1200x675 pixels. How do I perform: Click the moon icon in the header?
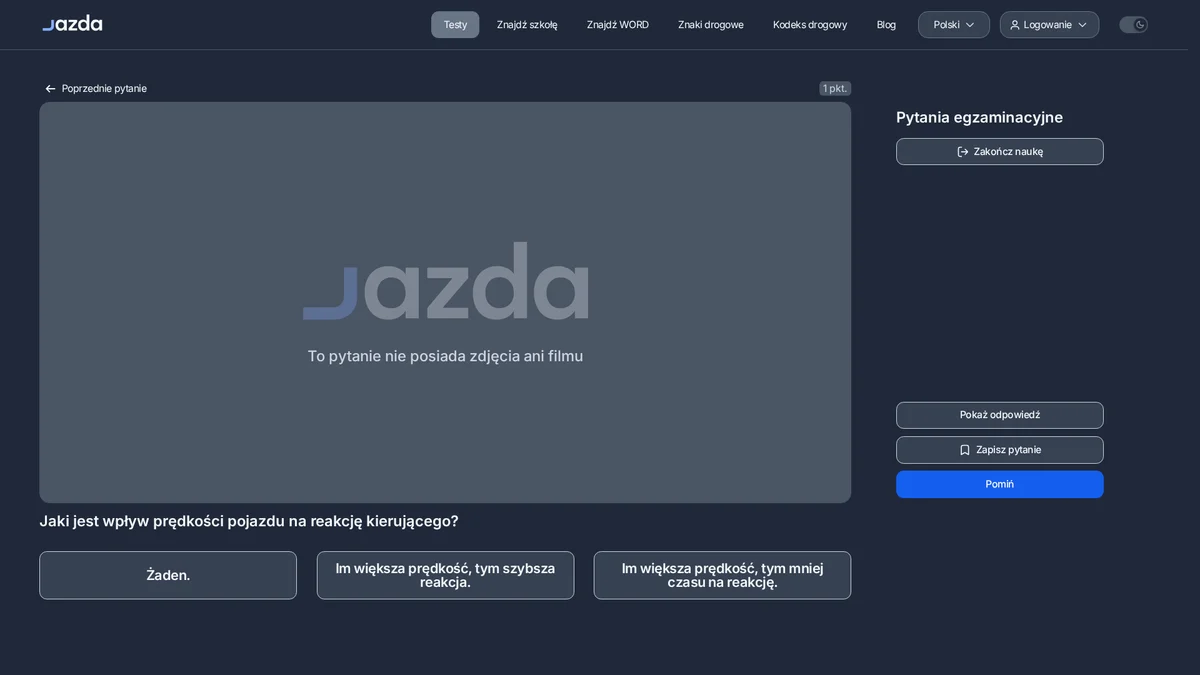point(1140,25)
